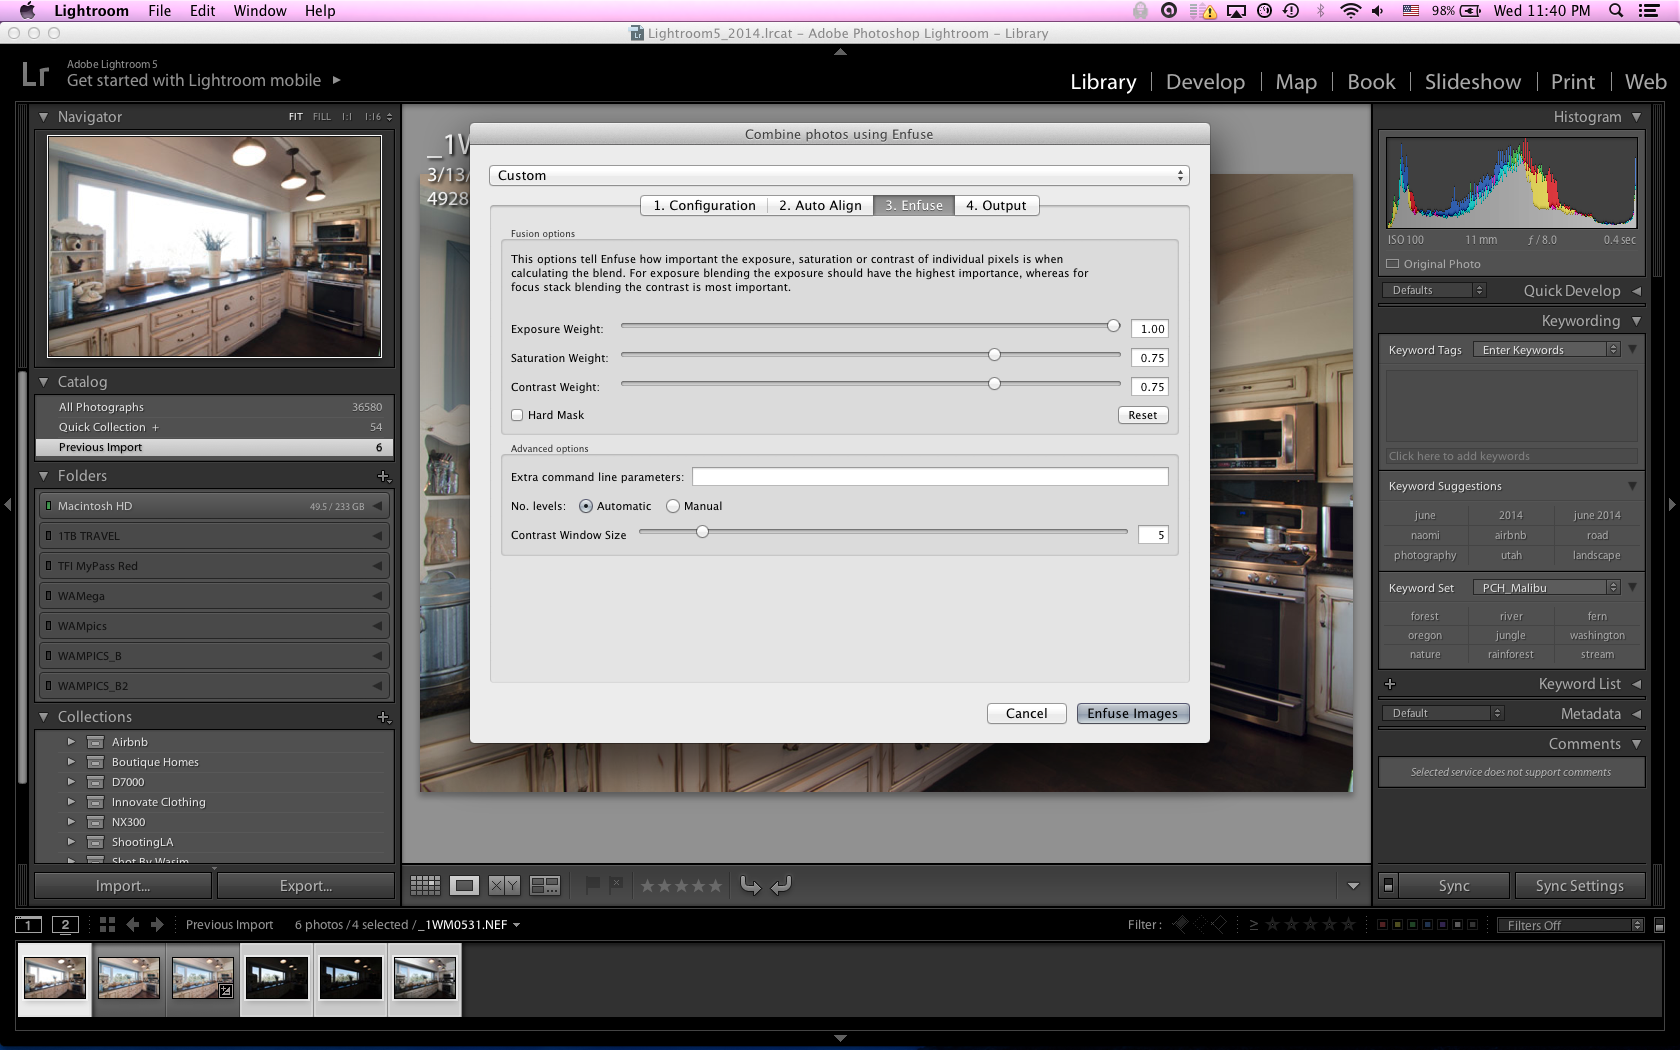The image size is (1680, 1050).
Task: Click the Keyword List plus icon
Action: 1390,684
